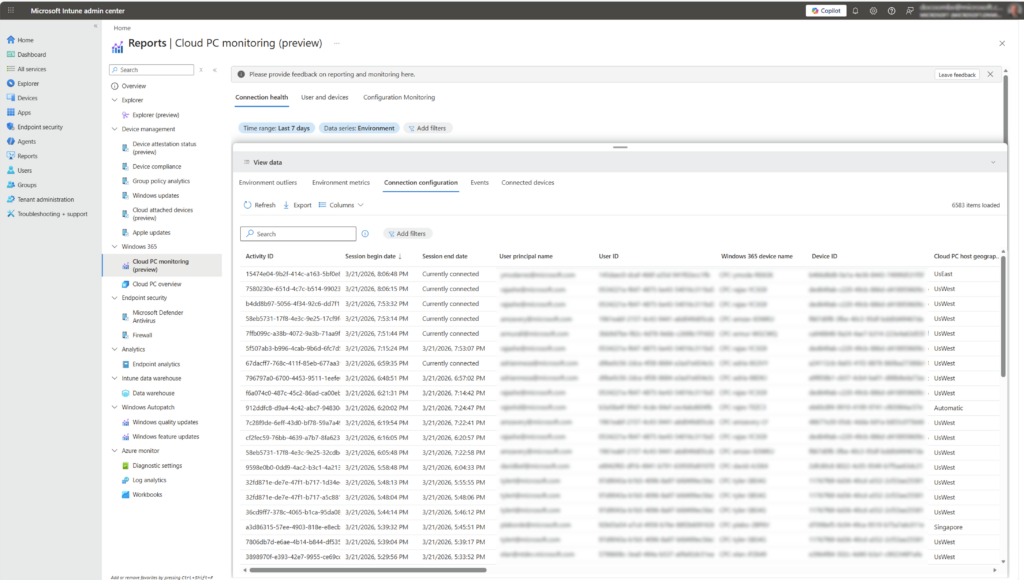Collapse the Device management section
This screenshot has width=1024, height=580.
(114, 129)
